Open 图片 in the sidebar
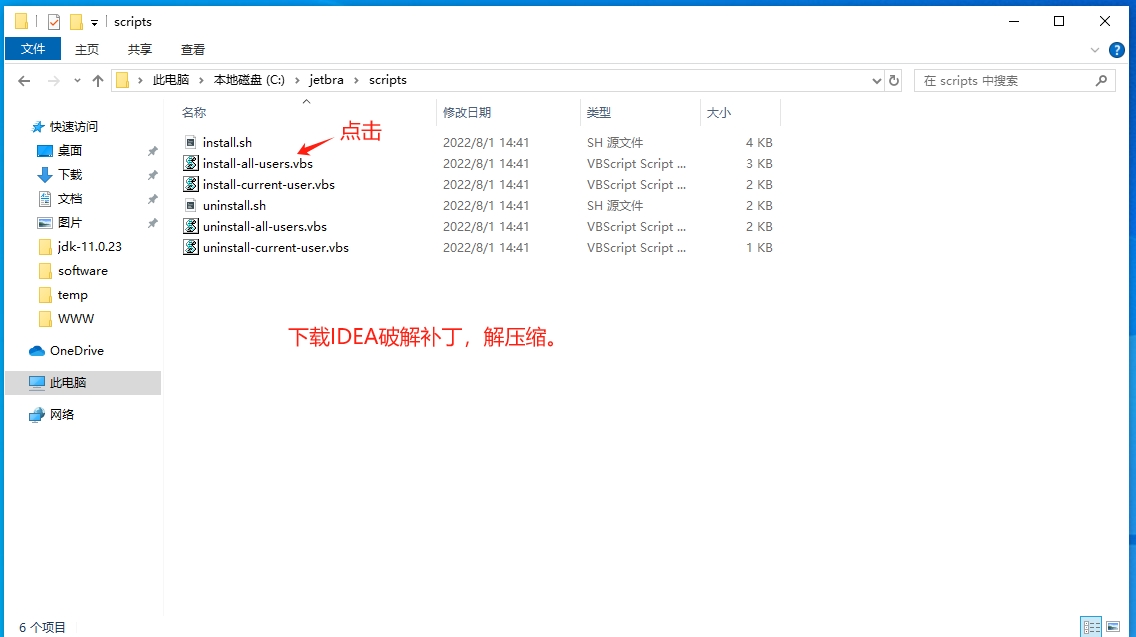The width and height of the screenshot is (1136, 637). pos(70,222)
